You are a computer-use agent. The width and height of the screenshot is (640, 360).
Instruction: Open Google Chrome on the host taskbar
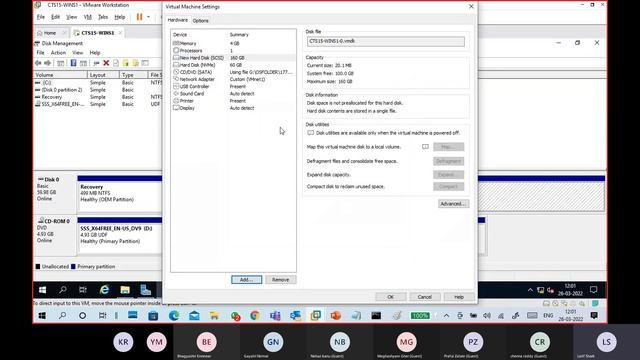coord(255,316)
